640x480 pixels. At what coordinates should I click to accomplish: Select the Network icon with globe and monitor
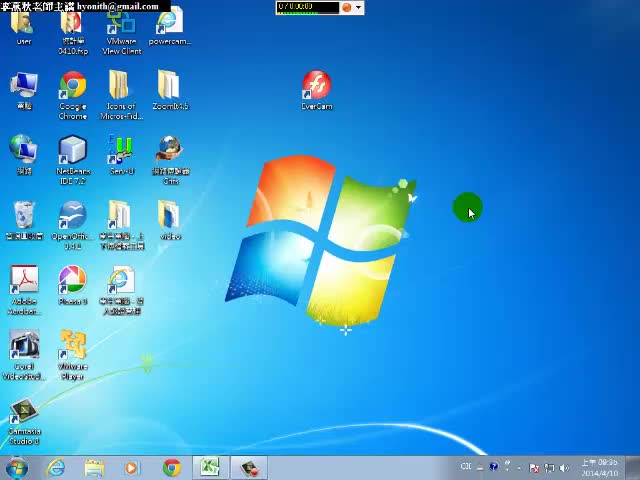click(x=24, y=156)
